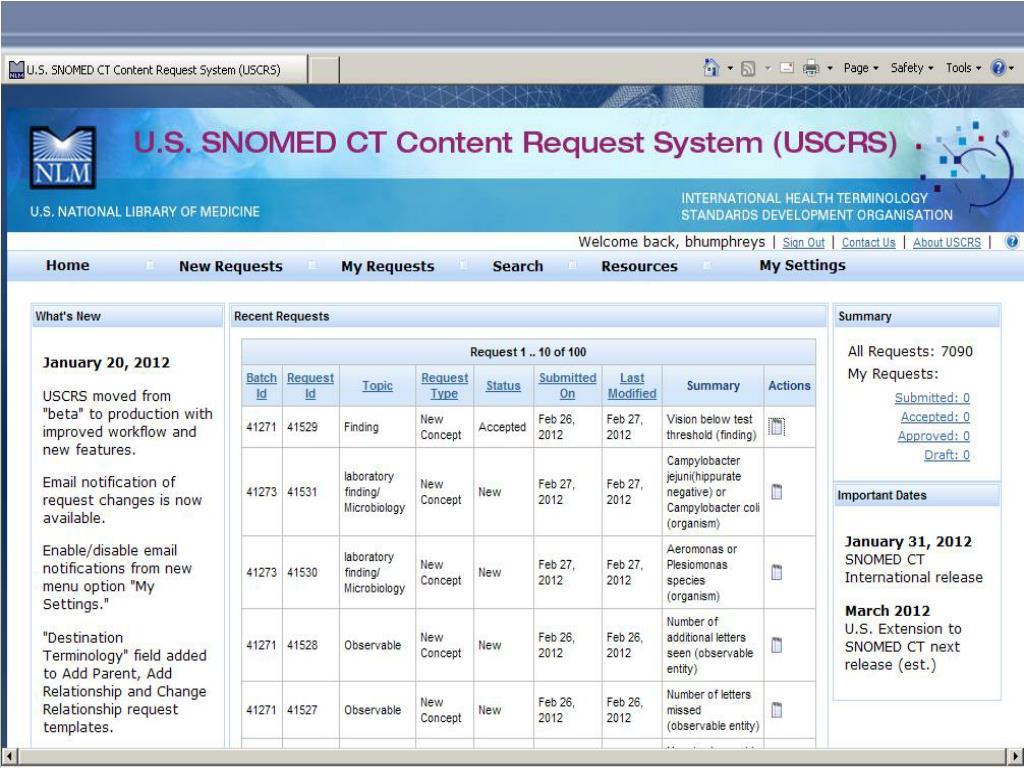
Task: Open the Page dropdown menu
Action: click(x=861, y=68)
